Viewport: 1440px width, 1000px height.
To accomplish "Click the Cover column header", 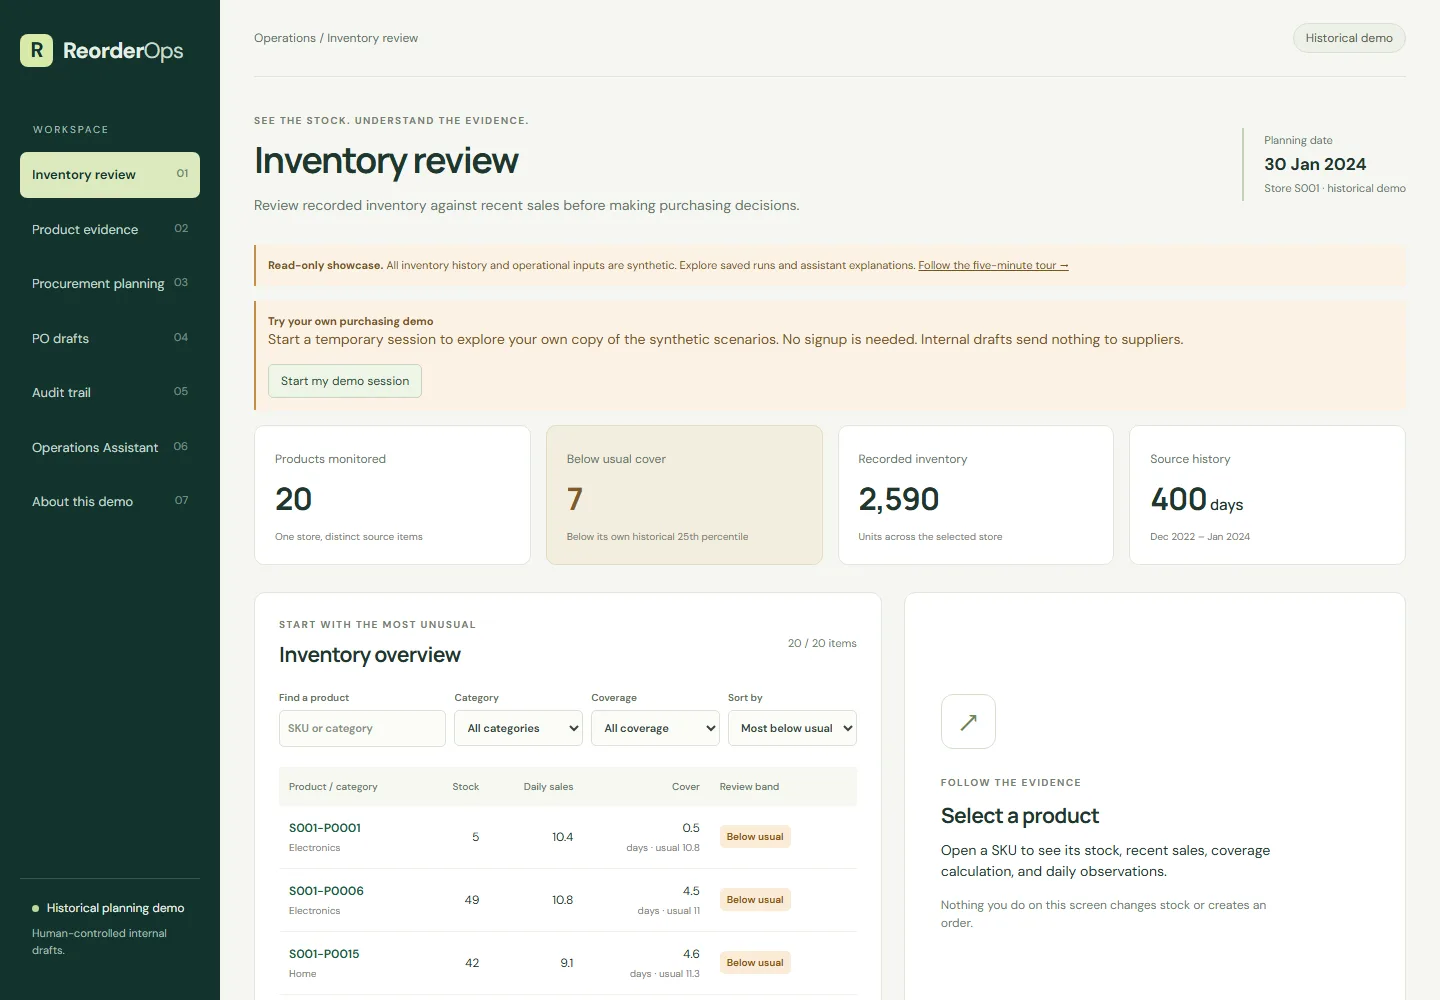I will pyautogui.click(x=685, y=787).
